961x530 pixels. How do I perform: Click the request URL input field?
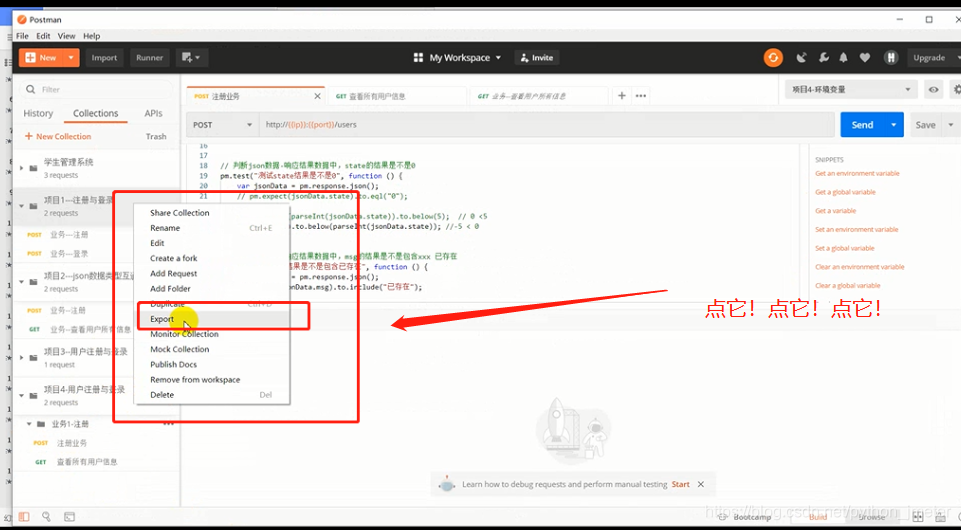547,124
